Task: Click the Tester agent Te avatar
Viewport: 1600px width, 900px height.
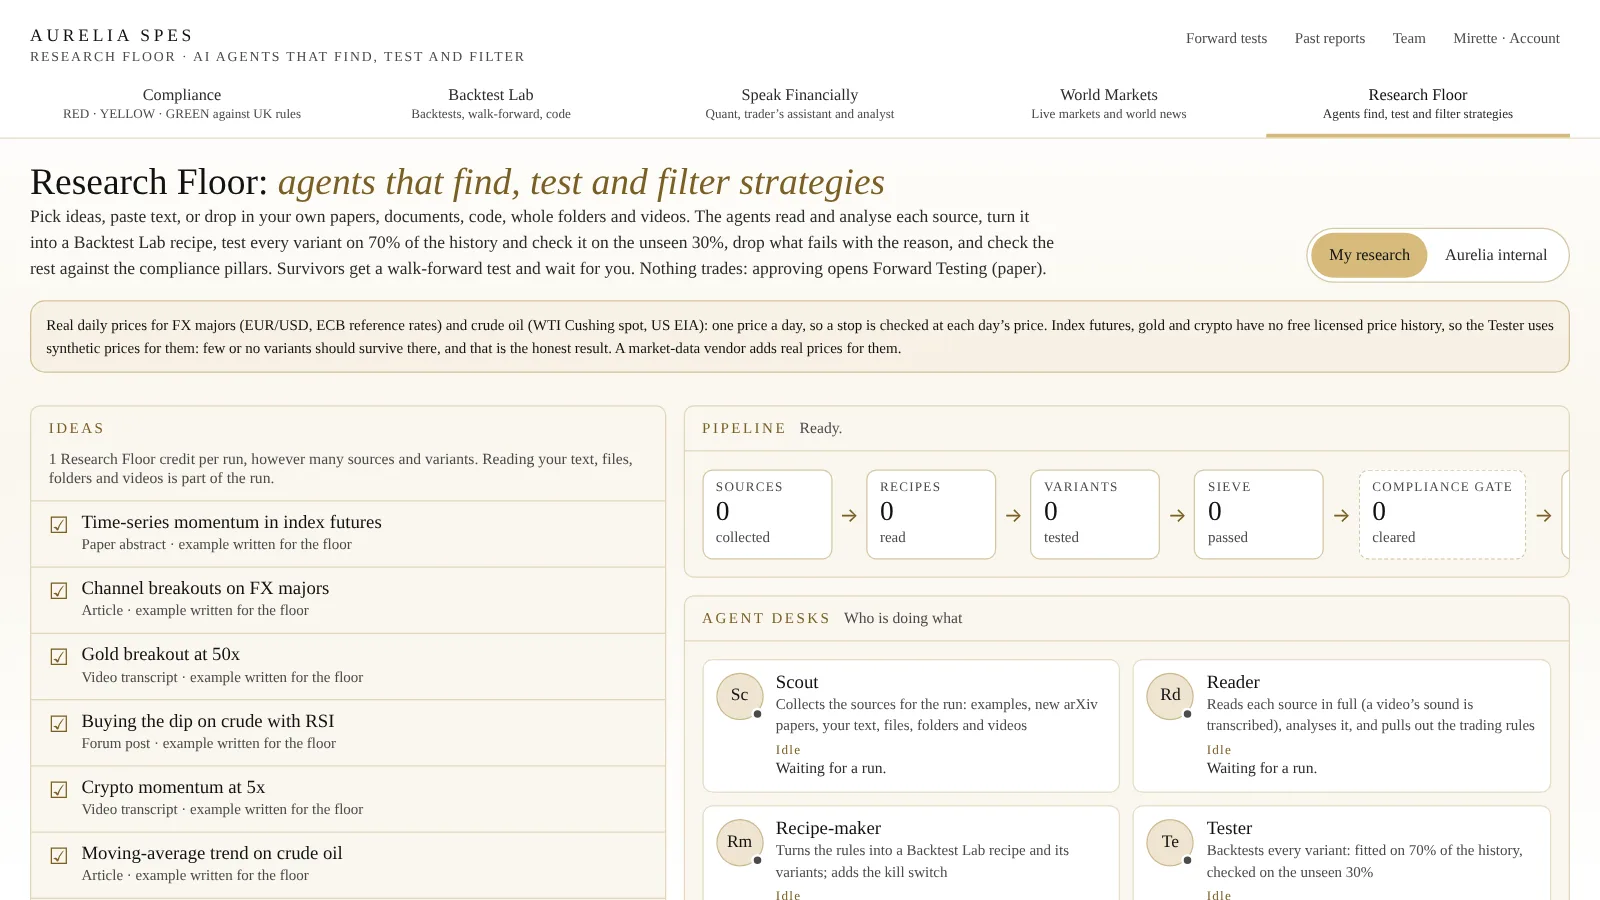Action: point(1170,842)
